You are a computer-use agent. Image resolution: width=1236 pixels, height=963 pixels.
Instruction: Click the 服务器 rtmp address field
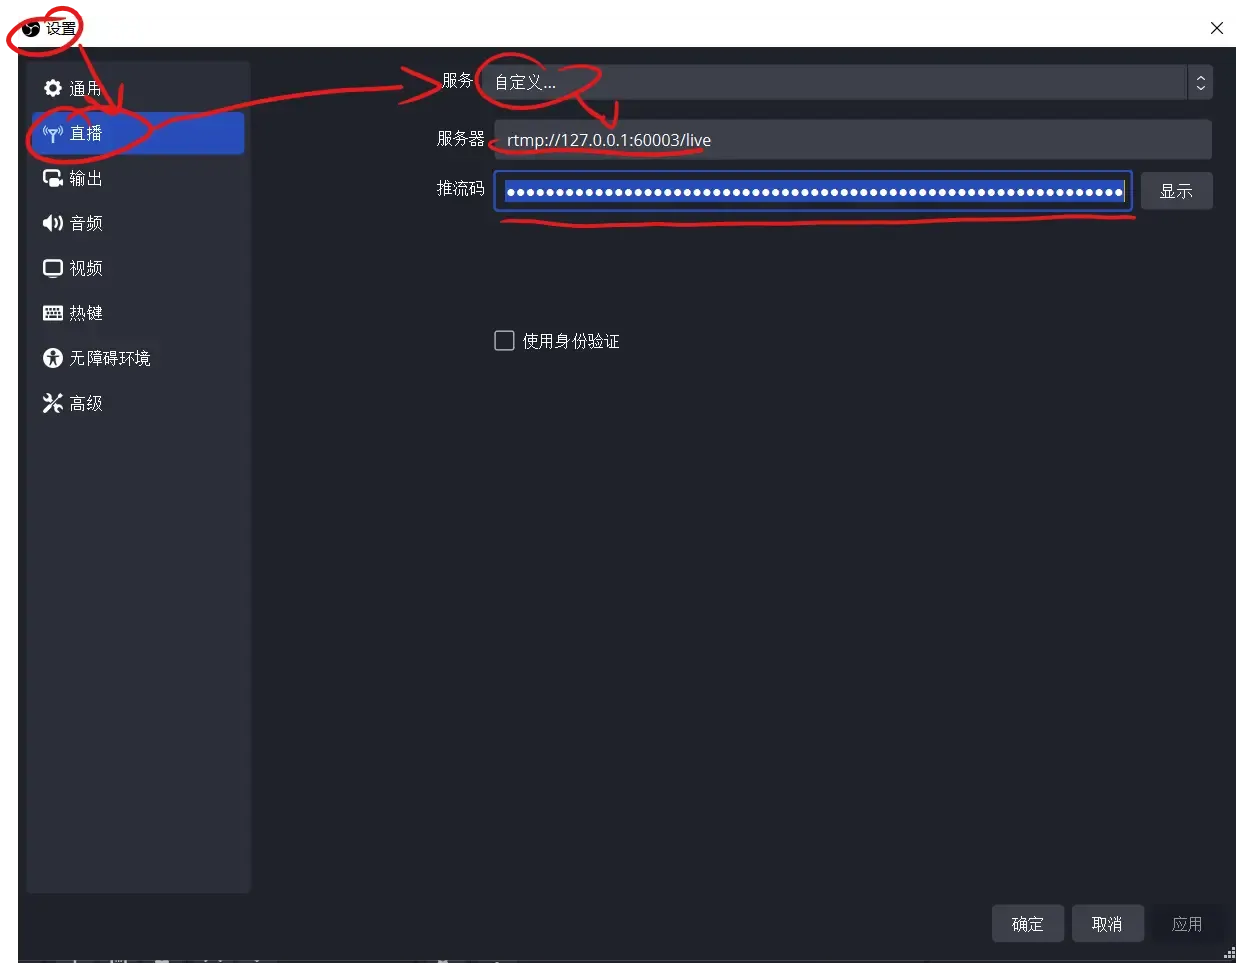coord(853,140)
